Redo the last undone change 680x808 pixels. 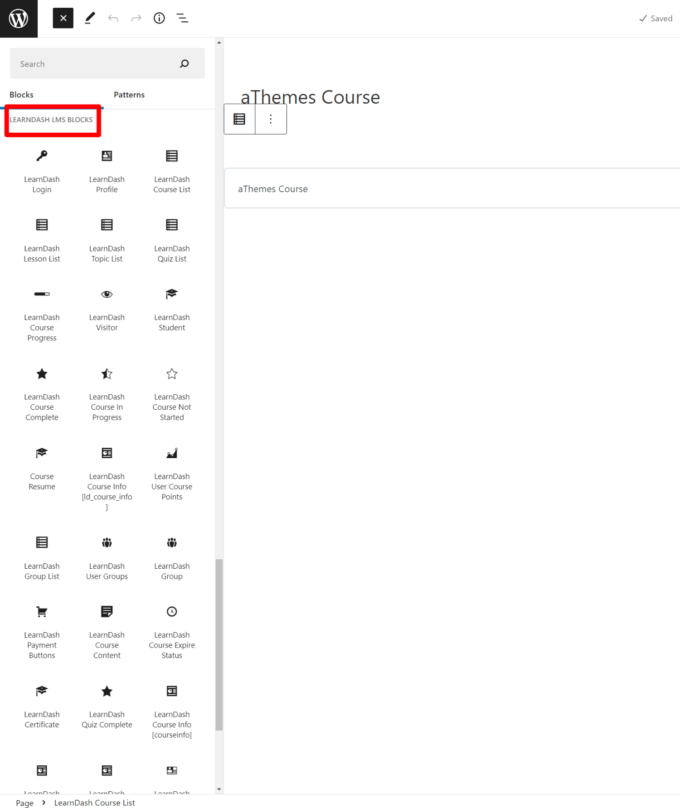coord(136,19)
